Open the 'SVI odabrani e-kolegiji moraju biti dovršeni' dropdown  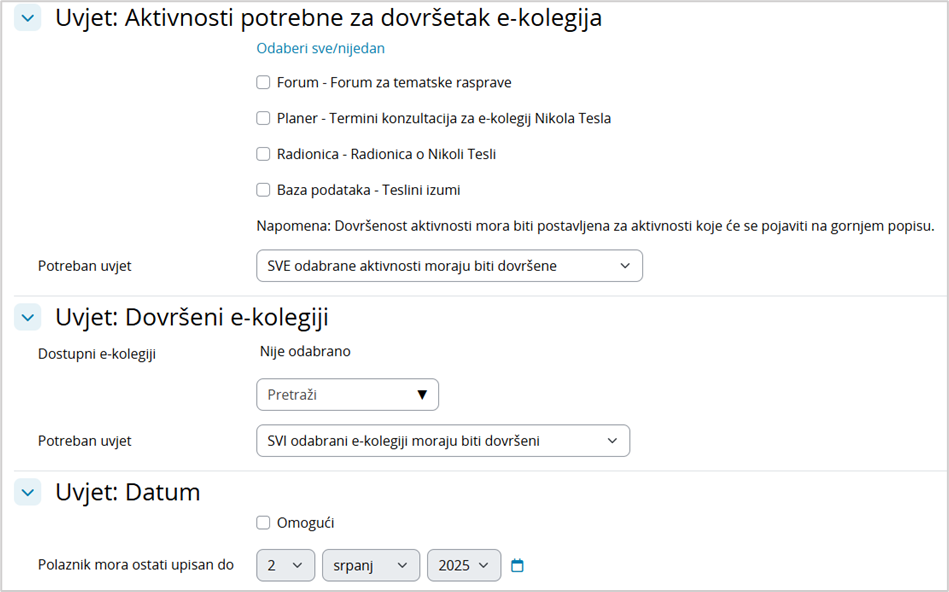click(x=443, y=440)
